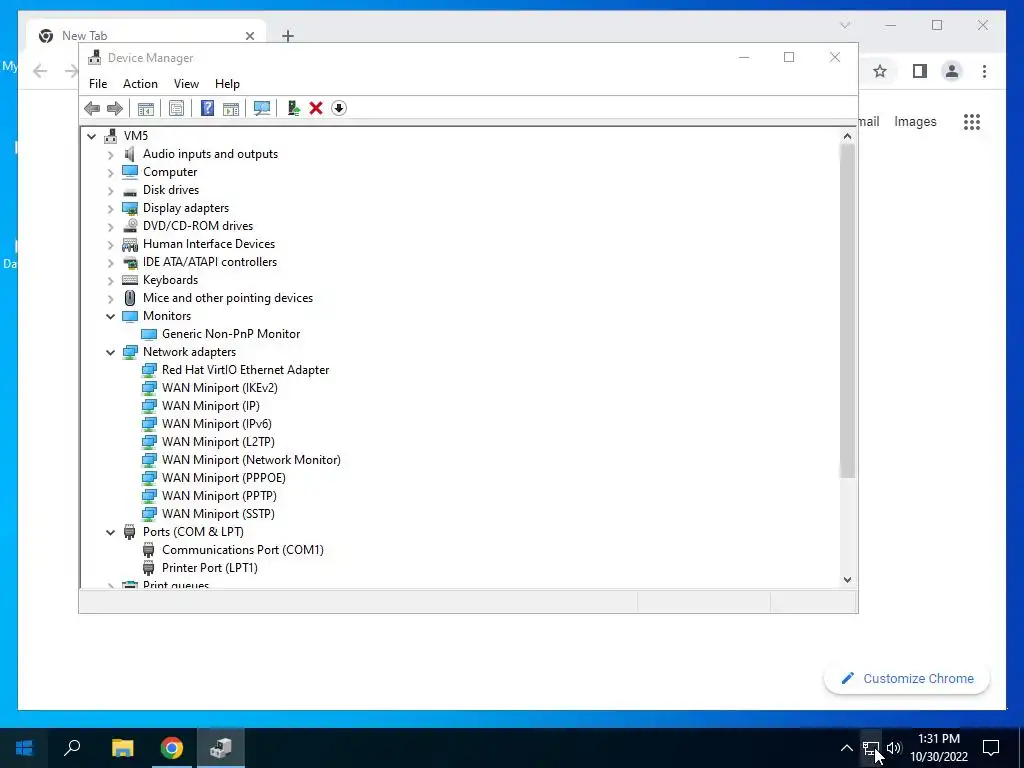The width and height of the screenshot is (1024, 768).
Task: Open the Action menu
Action: pyautogui.click(x=140, y=84)
